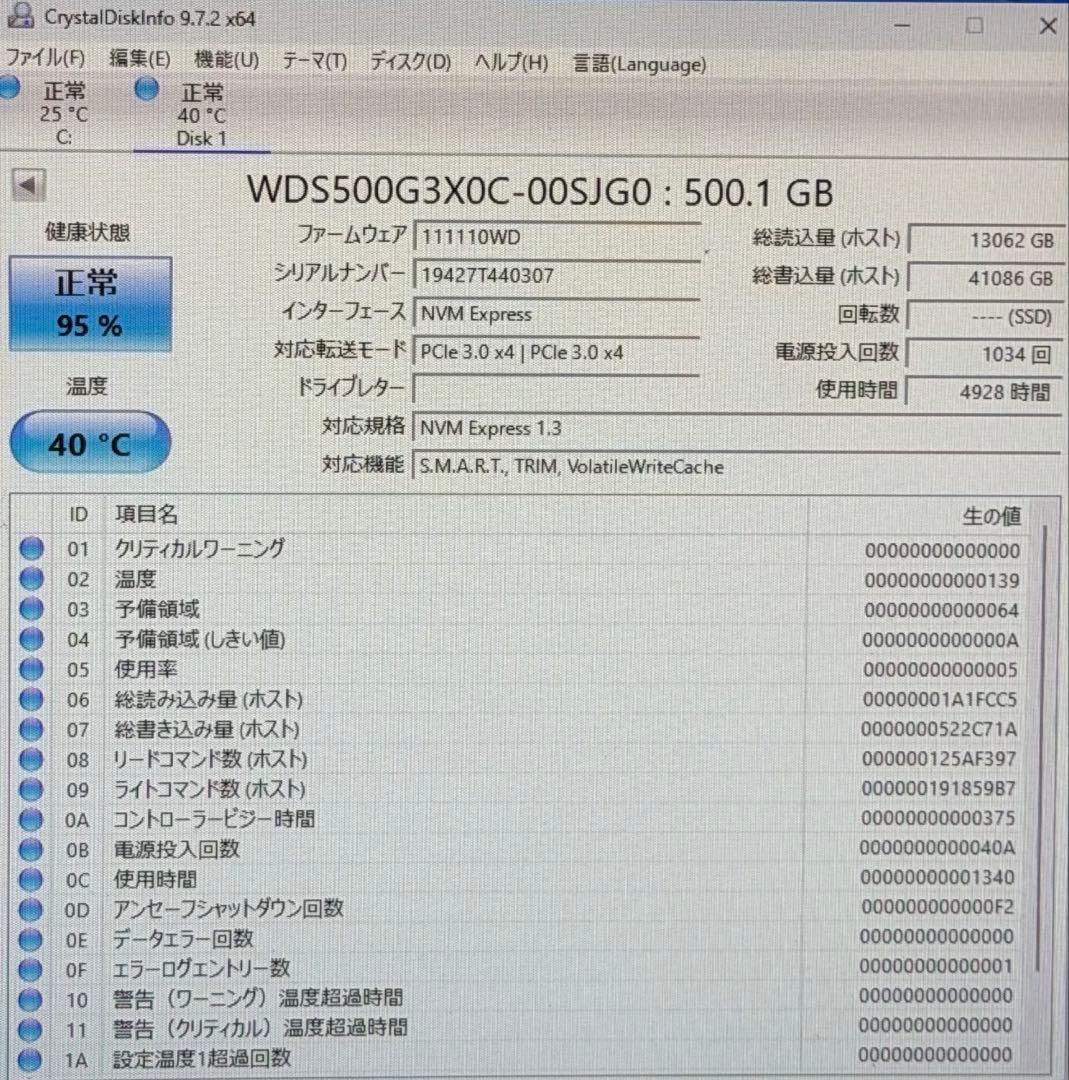Click status icon for 警告 (ワーニング) 温度超過時間 row

point(30,999)
